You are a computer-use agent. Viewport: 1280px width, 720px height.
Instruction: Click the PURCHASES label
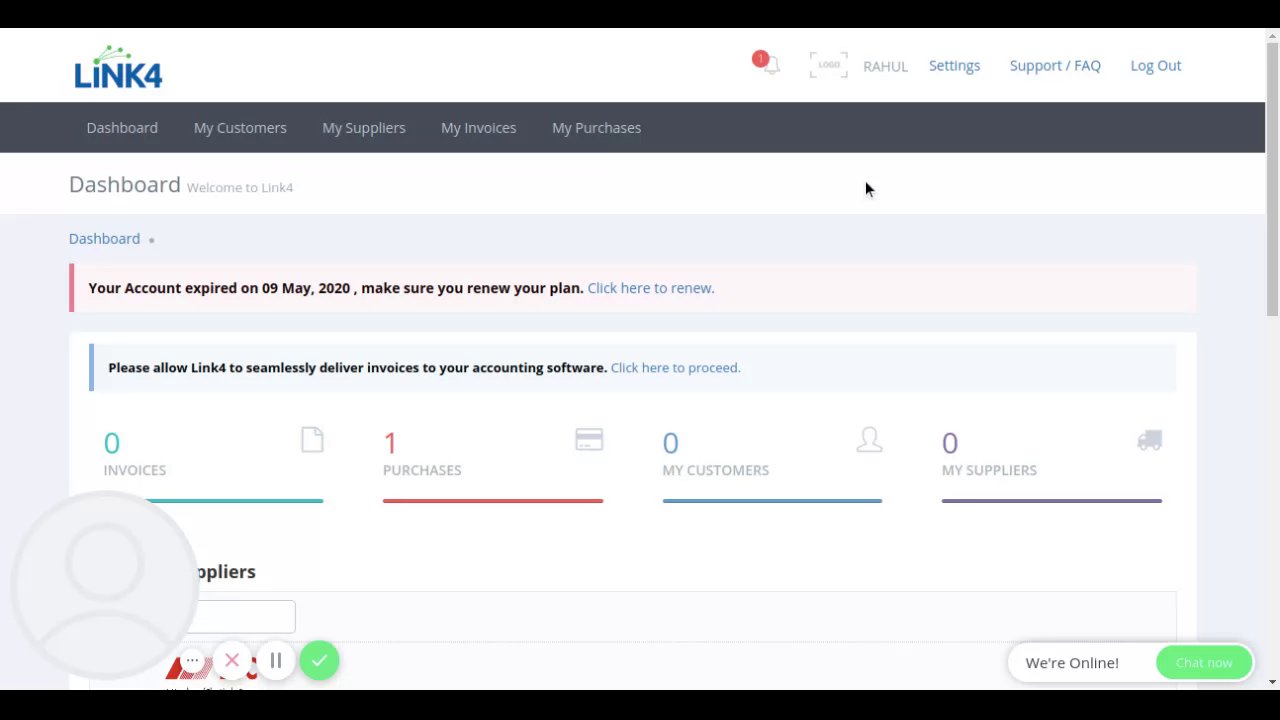(x=422, y=470)
